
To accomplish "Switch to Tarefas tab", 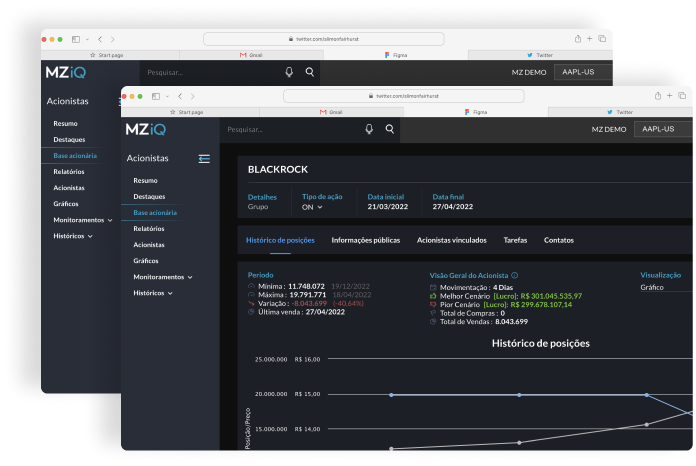I will click(515, 240).
